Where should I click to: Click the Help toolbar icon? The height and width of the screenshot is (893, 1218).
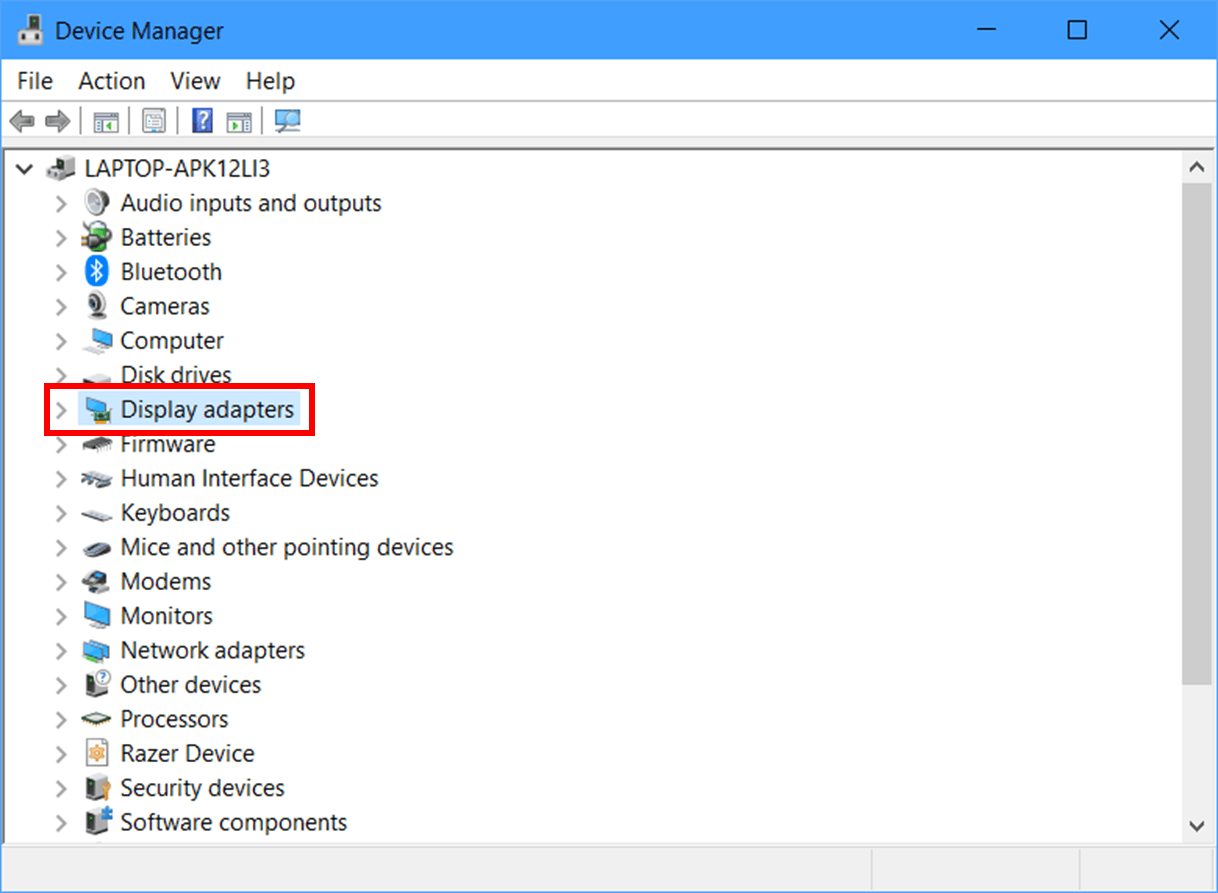[200, 120]
